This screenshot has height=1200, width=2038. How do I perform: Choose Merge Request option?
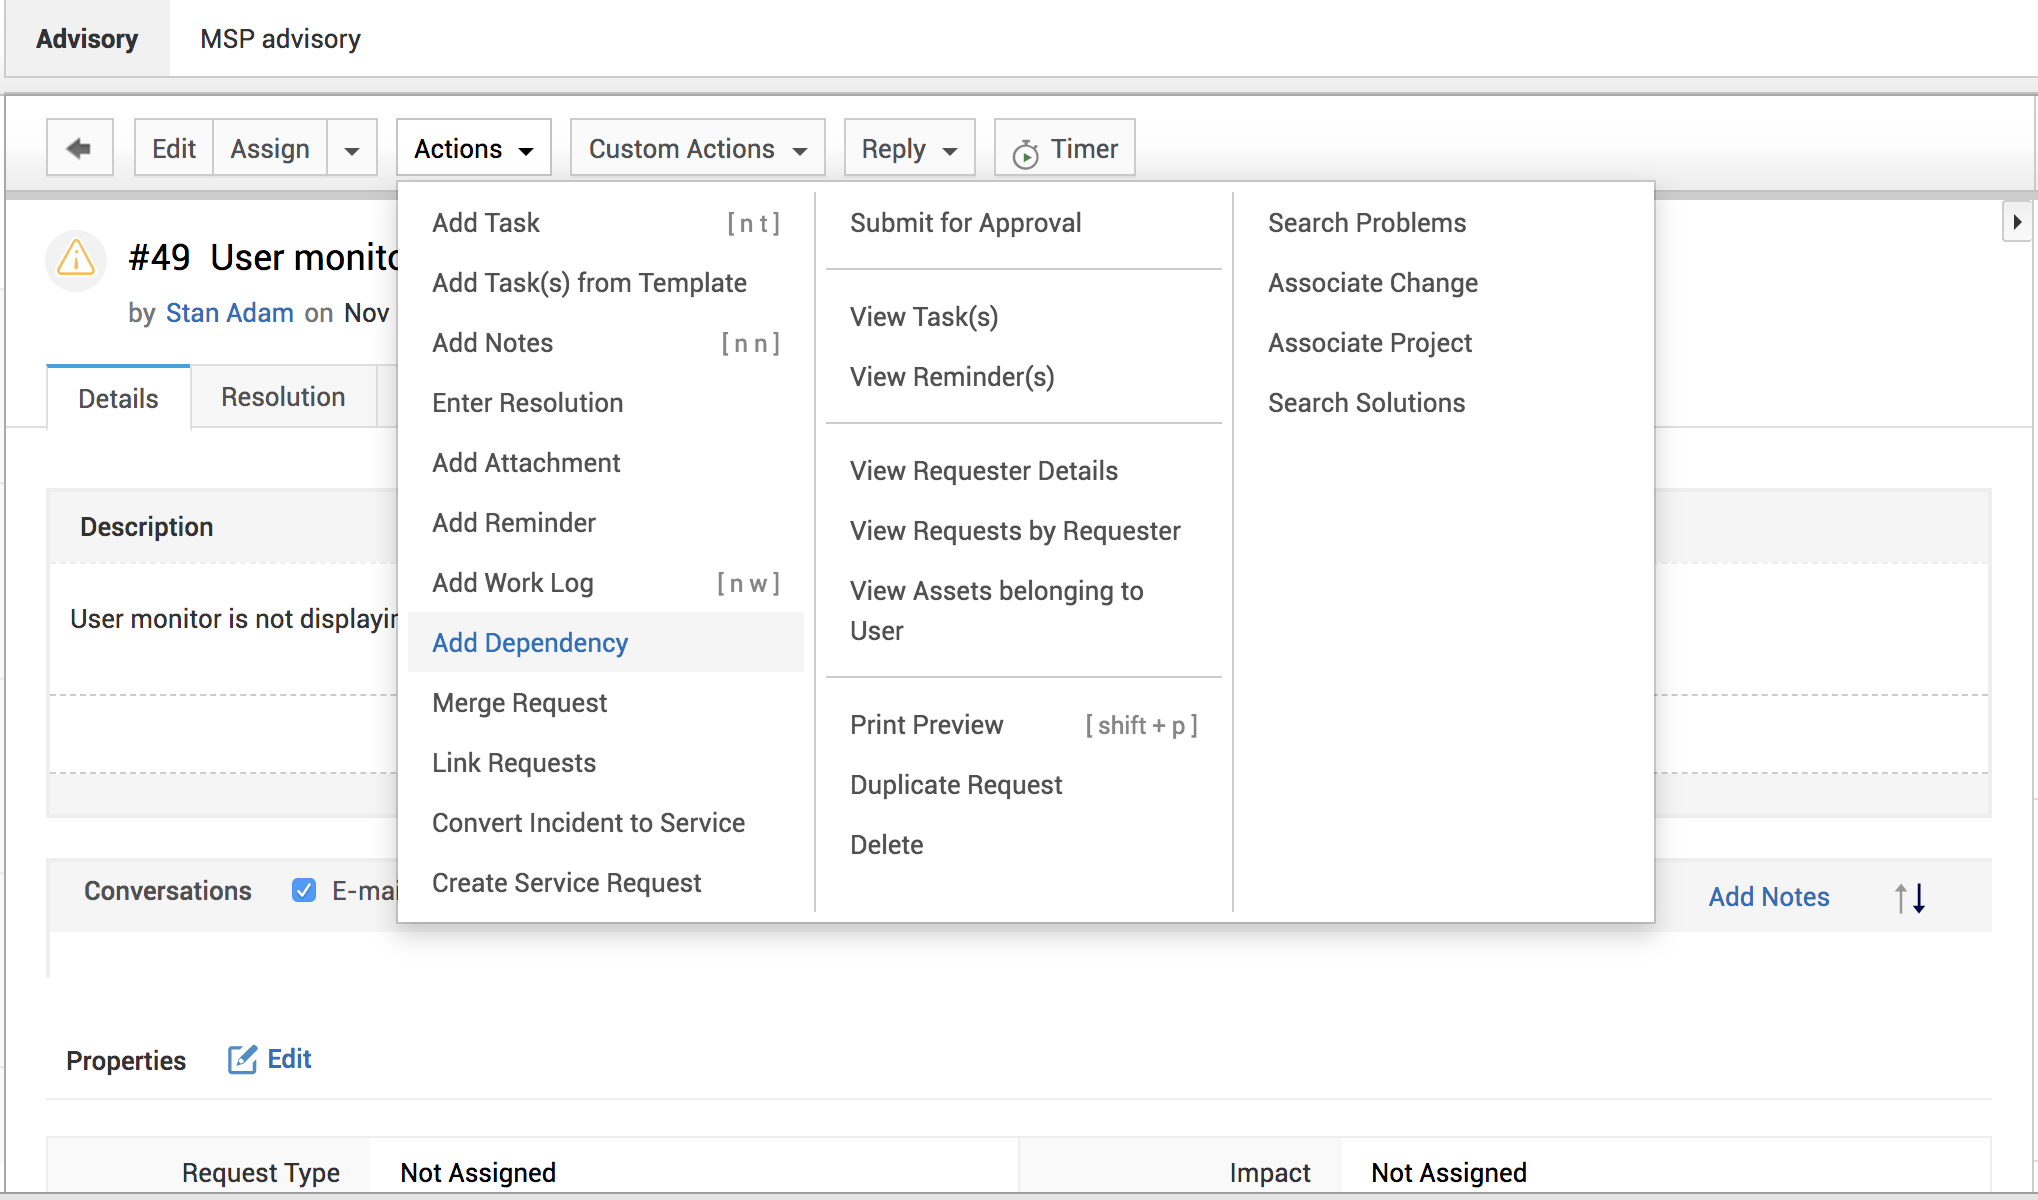pos(519,702)
